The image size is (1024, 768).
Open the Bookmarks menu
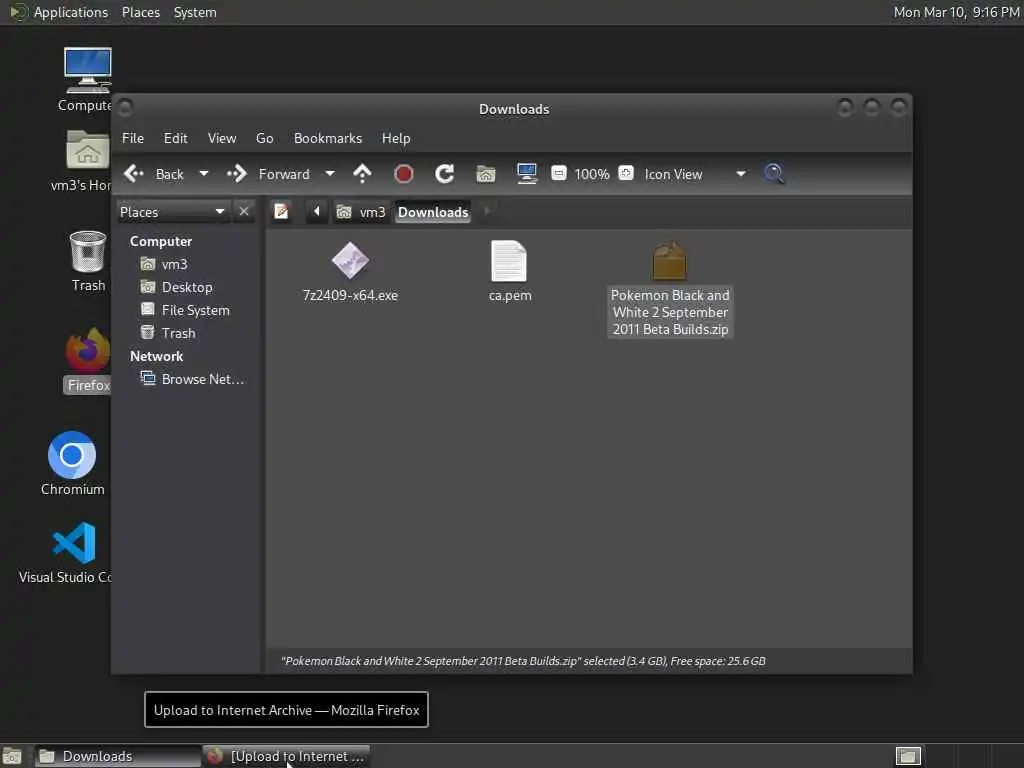point(328,138)
